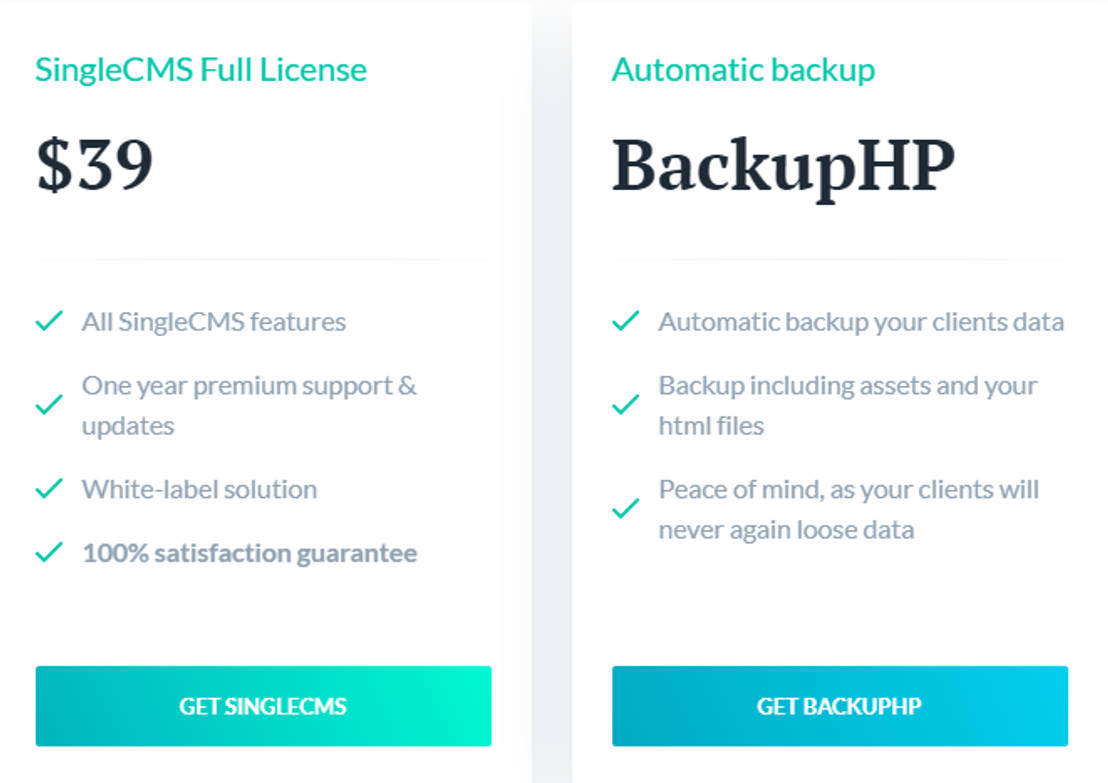Click checkmark next to Automatic backup clients data
Screen dimensions: 1108x783
click(x=625, y=322)
